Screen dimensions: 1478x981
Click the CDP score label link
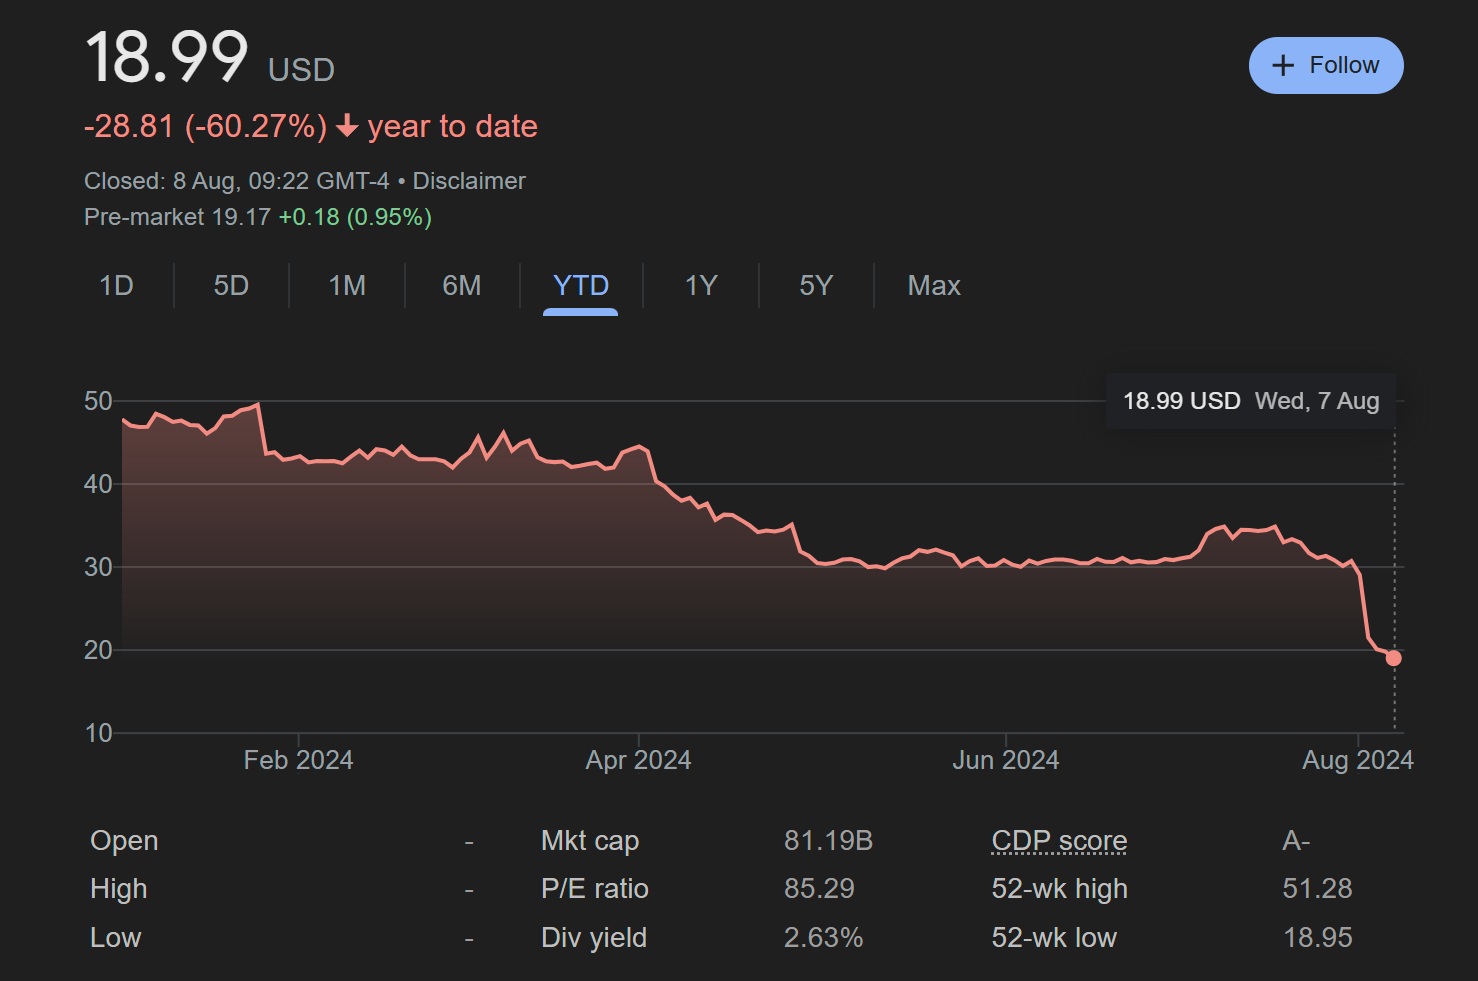[x=1059, y=841]
